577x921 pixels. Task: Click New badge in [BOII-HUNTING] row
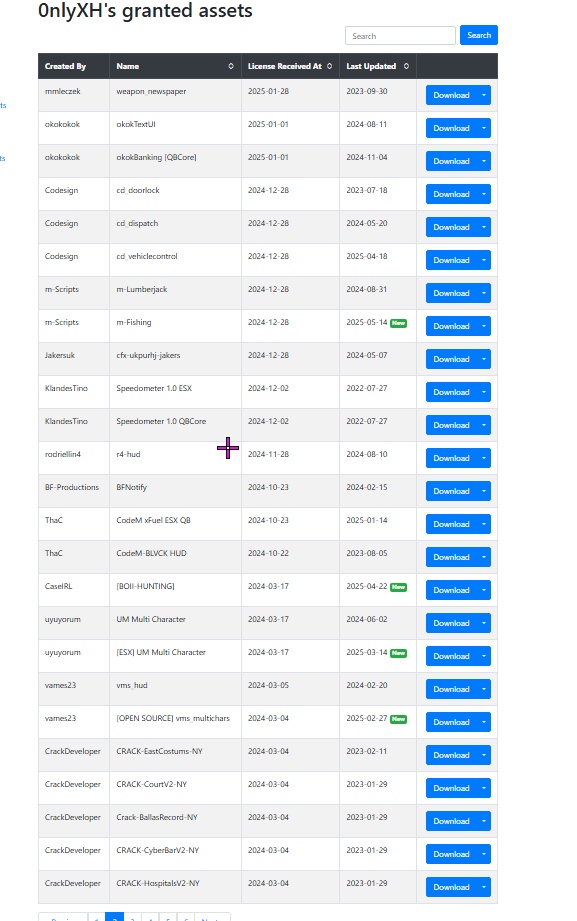(x=398, y=587)
